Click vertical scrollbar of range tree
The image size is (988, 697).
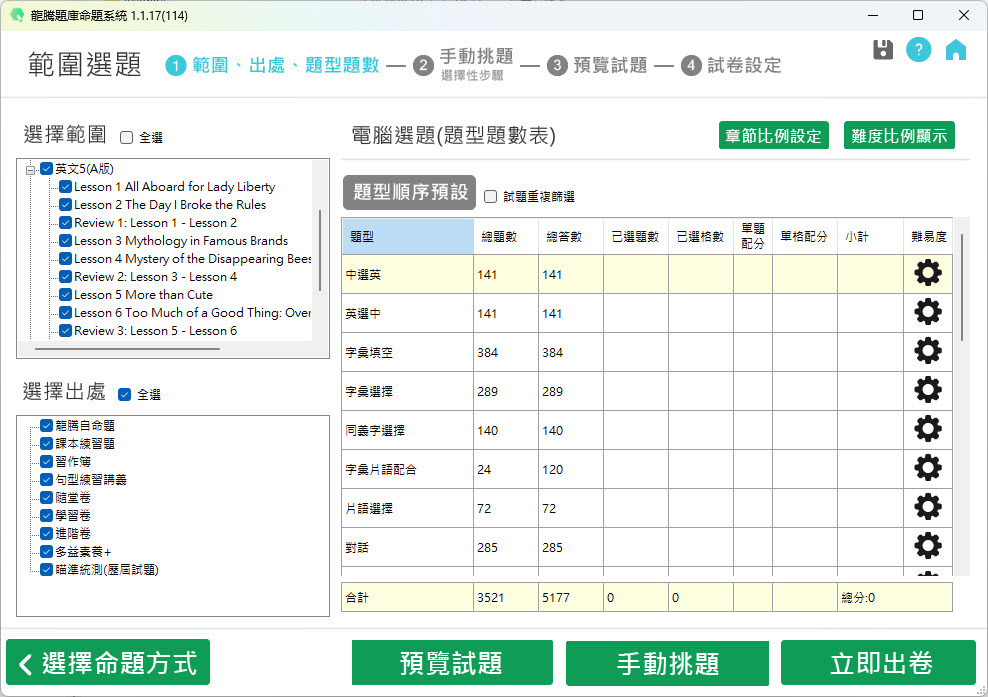coord(321,250)
